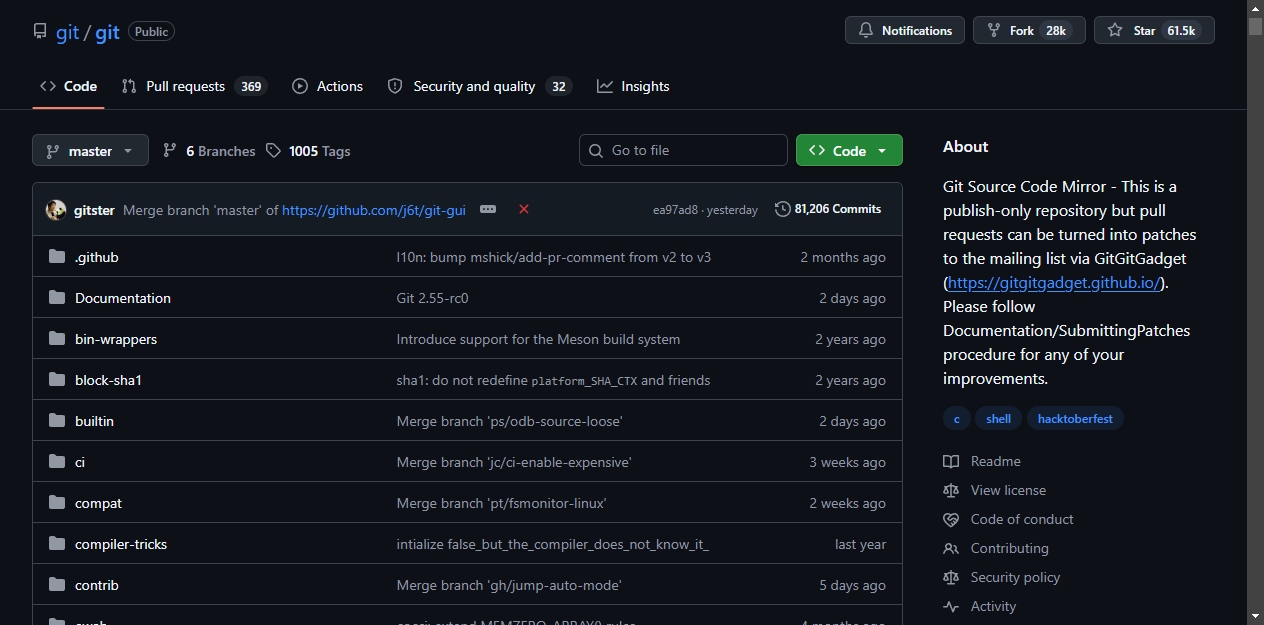The height and width of the screenshot is (625, 1264).
Task: Open the block-sha1 folder
Action: pyautogui.click(x=108, y=380)
